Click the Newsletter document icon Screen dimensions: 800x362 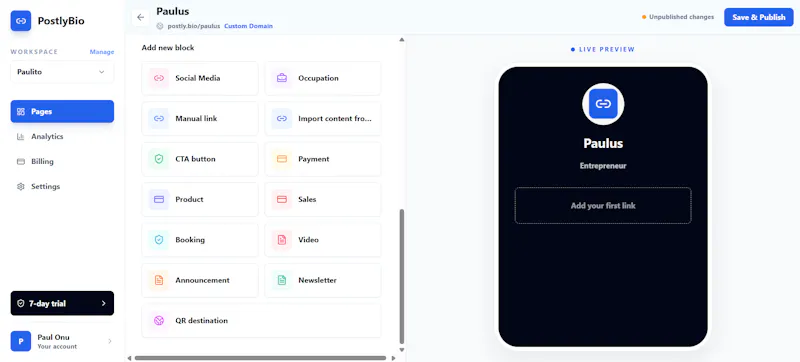[x=282, y=280]
